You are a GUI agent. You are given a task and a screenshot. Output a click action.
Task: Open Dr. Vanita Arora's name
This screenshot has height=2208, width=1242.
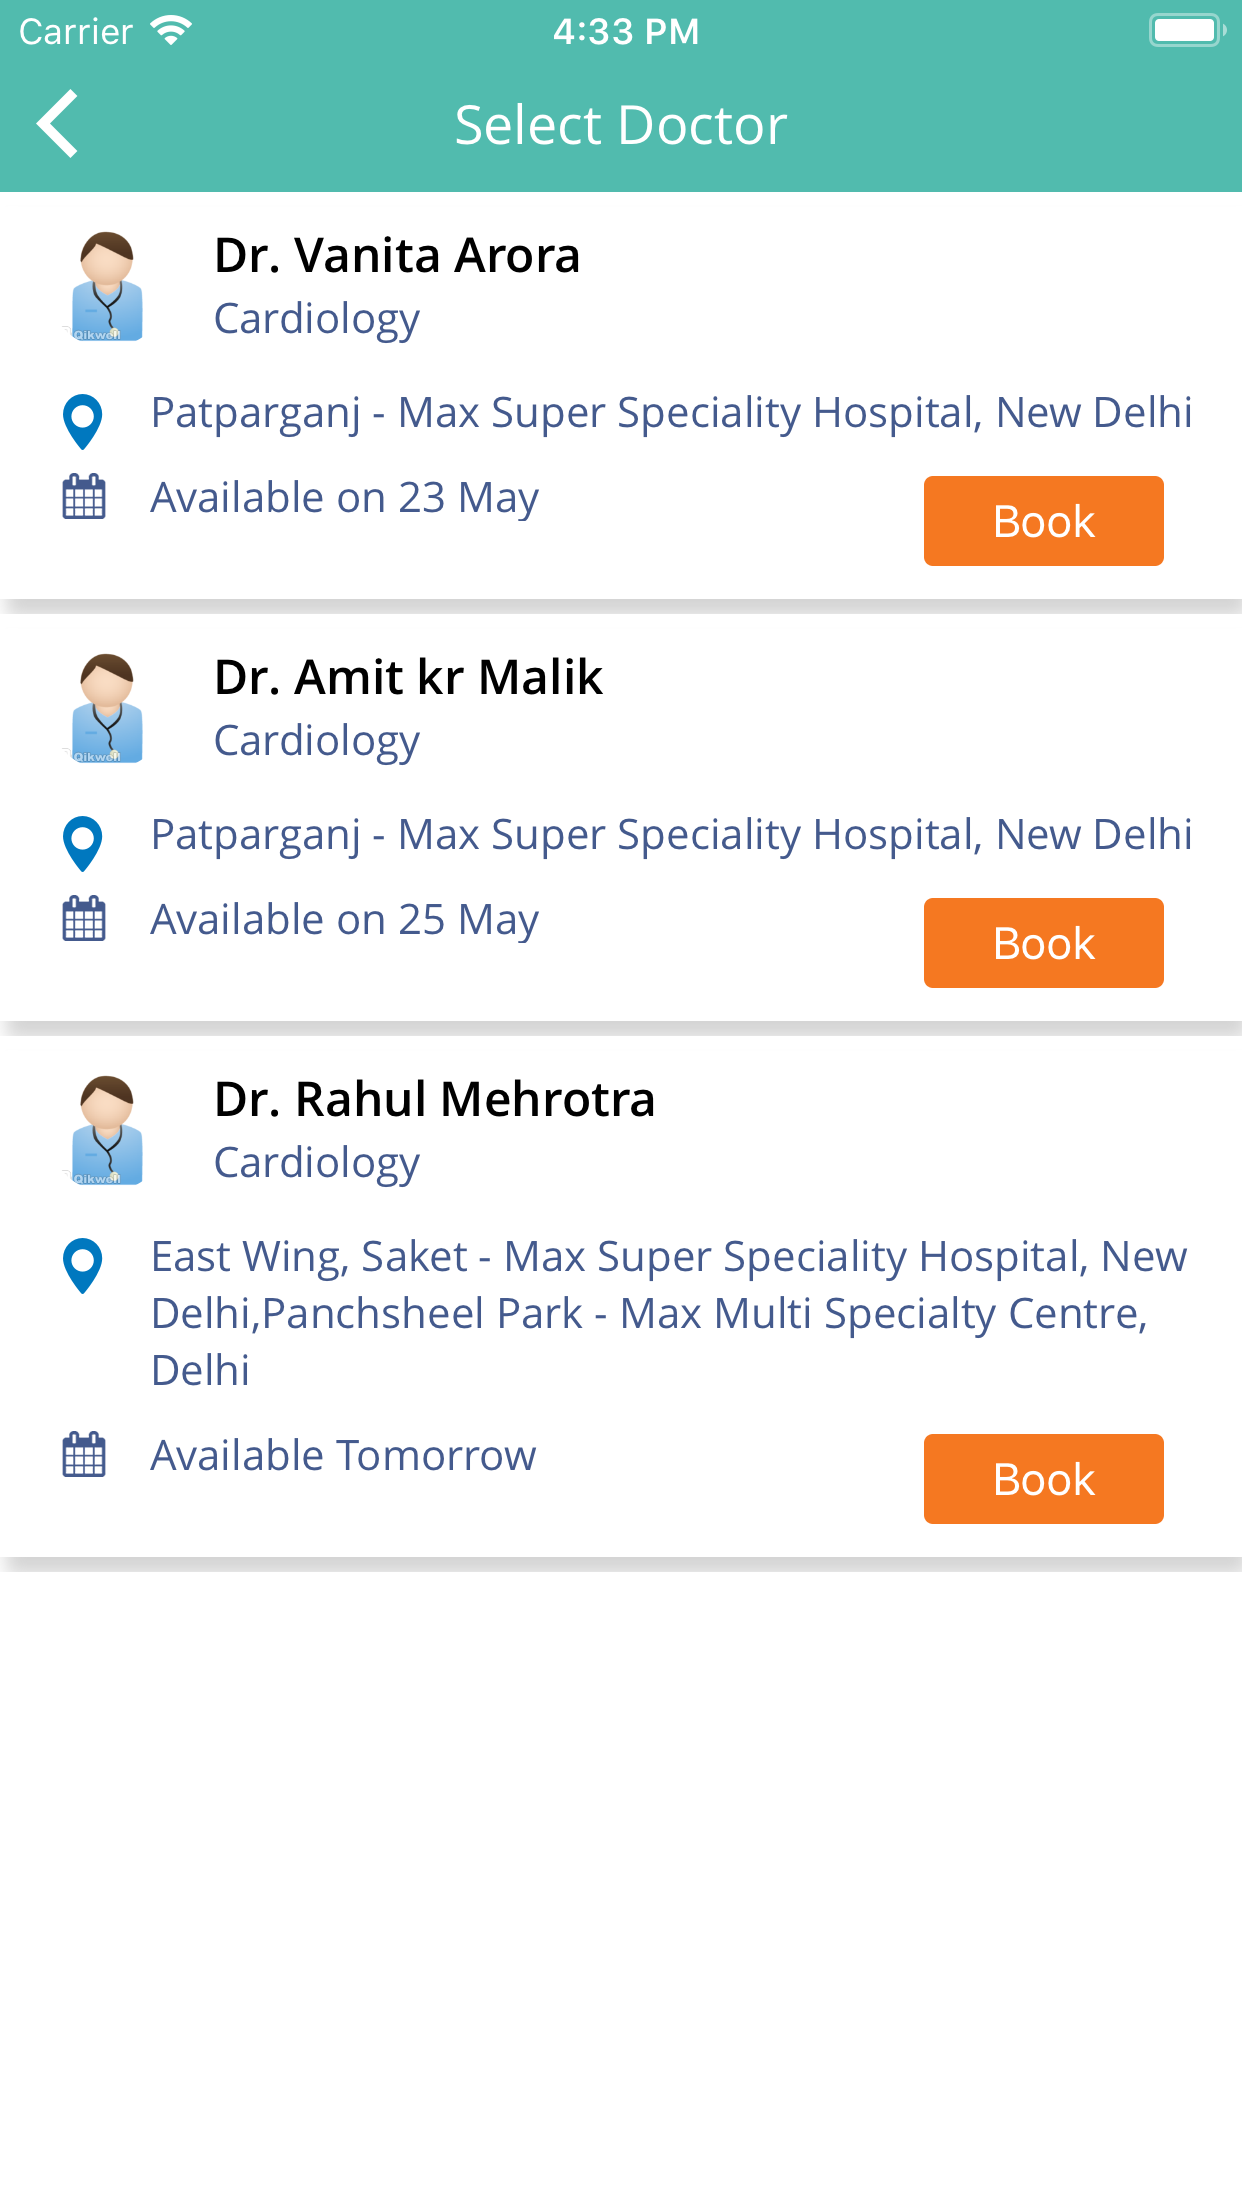click(397, 256)
